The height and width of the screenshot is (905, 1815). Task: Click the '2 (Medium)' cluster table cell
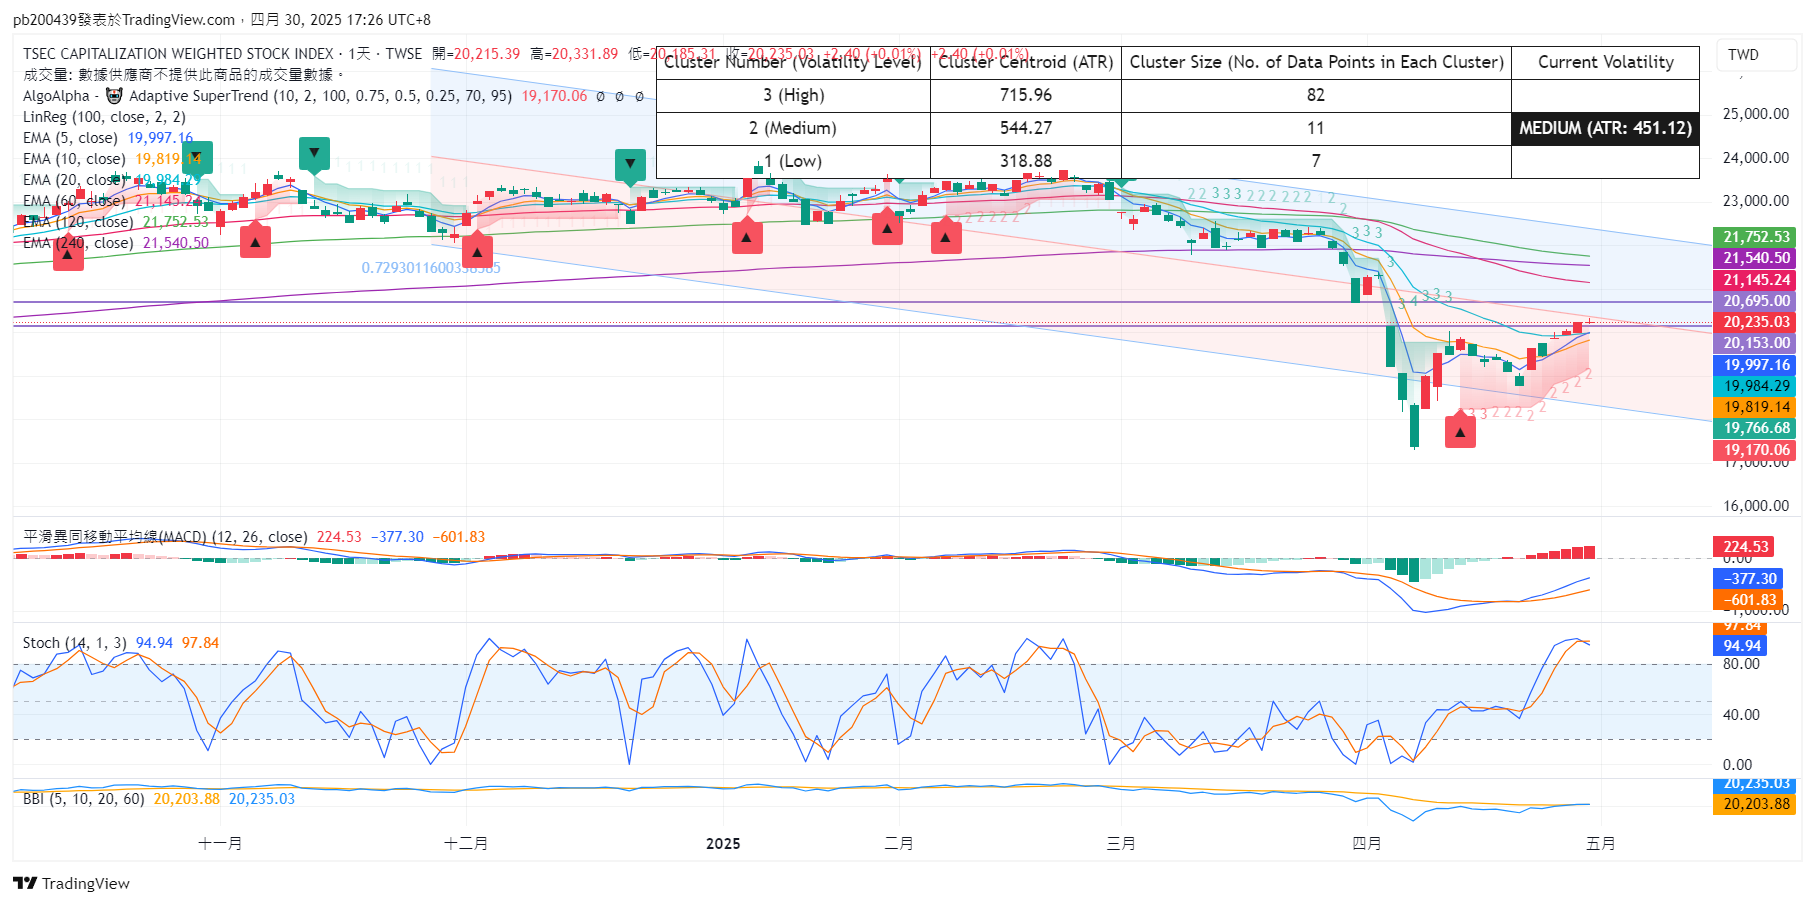coord(793,128)
